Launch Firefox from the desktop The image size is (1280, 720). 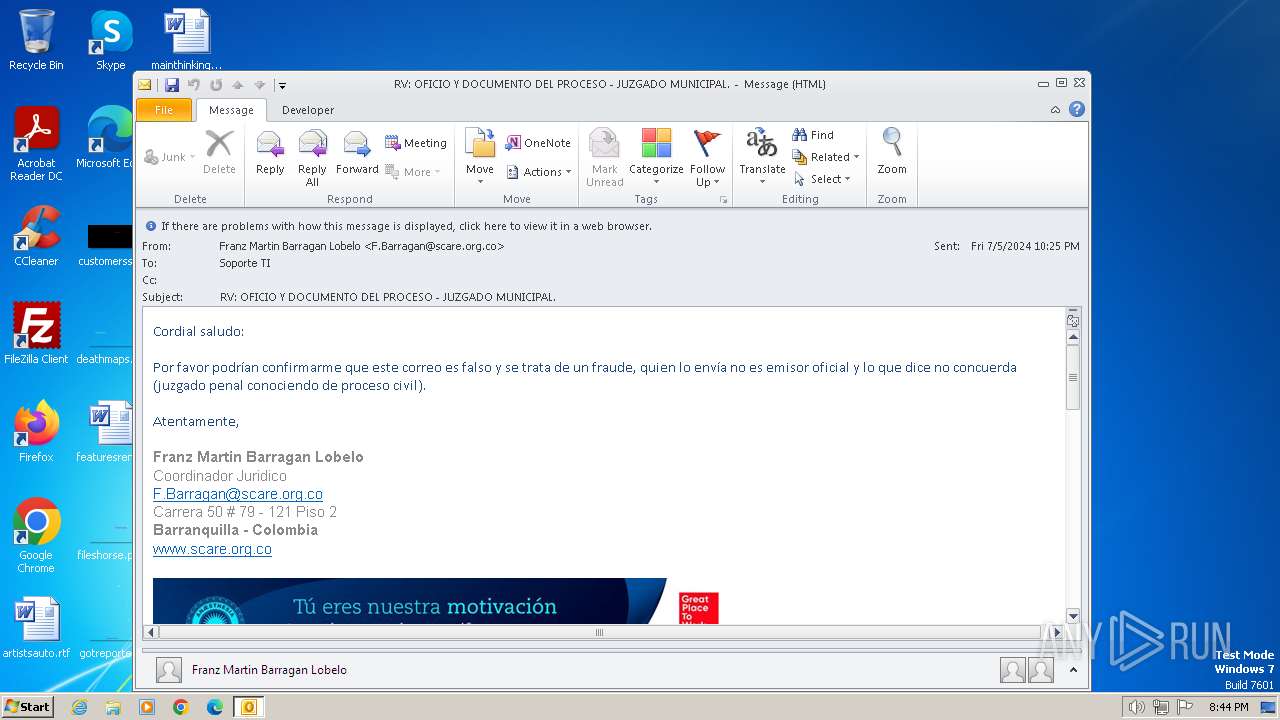click(x=36, y=432)
